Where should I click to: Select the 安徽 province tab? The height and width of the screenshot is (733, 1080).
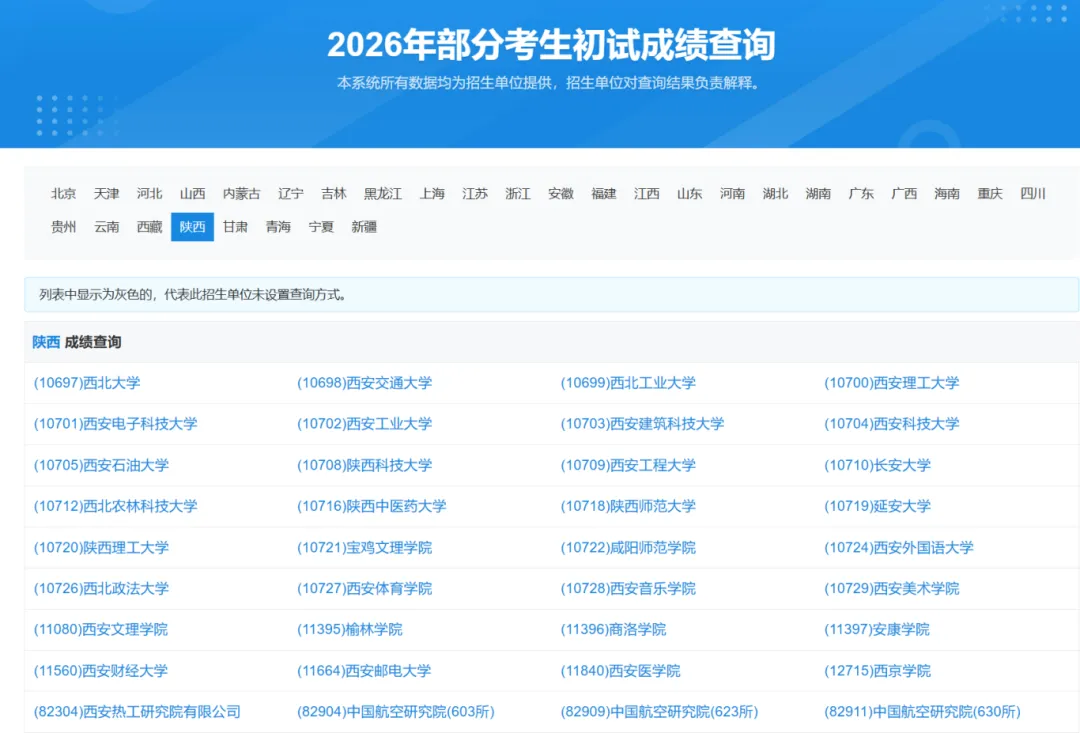(x=561, y=194)
